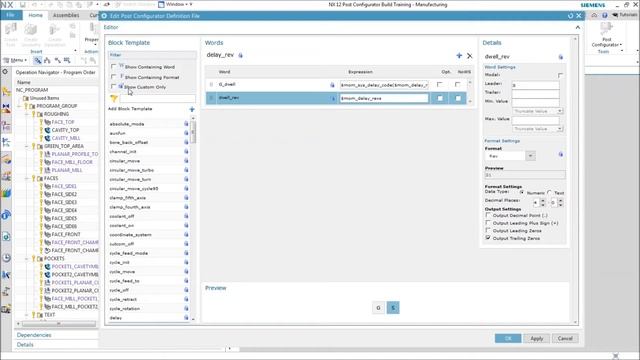Click the filter funnel icon in Block Template
This screenshot has height=360, width=640.
114,98
